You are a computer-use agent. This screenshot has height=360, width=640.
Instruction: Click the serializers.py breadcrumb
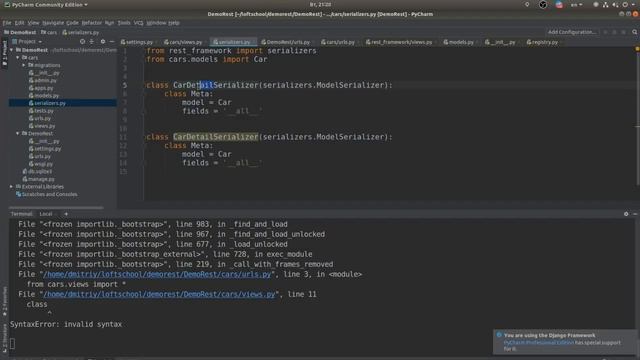click(81, 32)
